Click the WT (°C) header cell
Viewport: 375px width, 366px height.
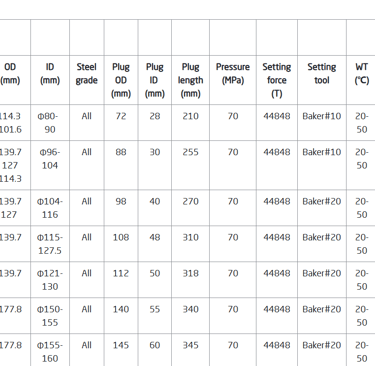pyautogui.click(x=362, y=74)
